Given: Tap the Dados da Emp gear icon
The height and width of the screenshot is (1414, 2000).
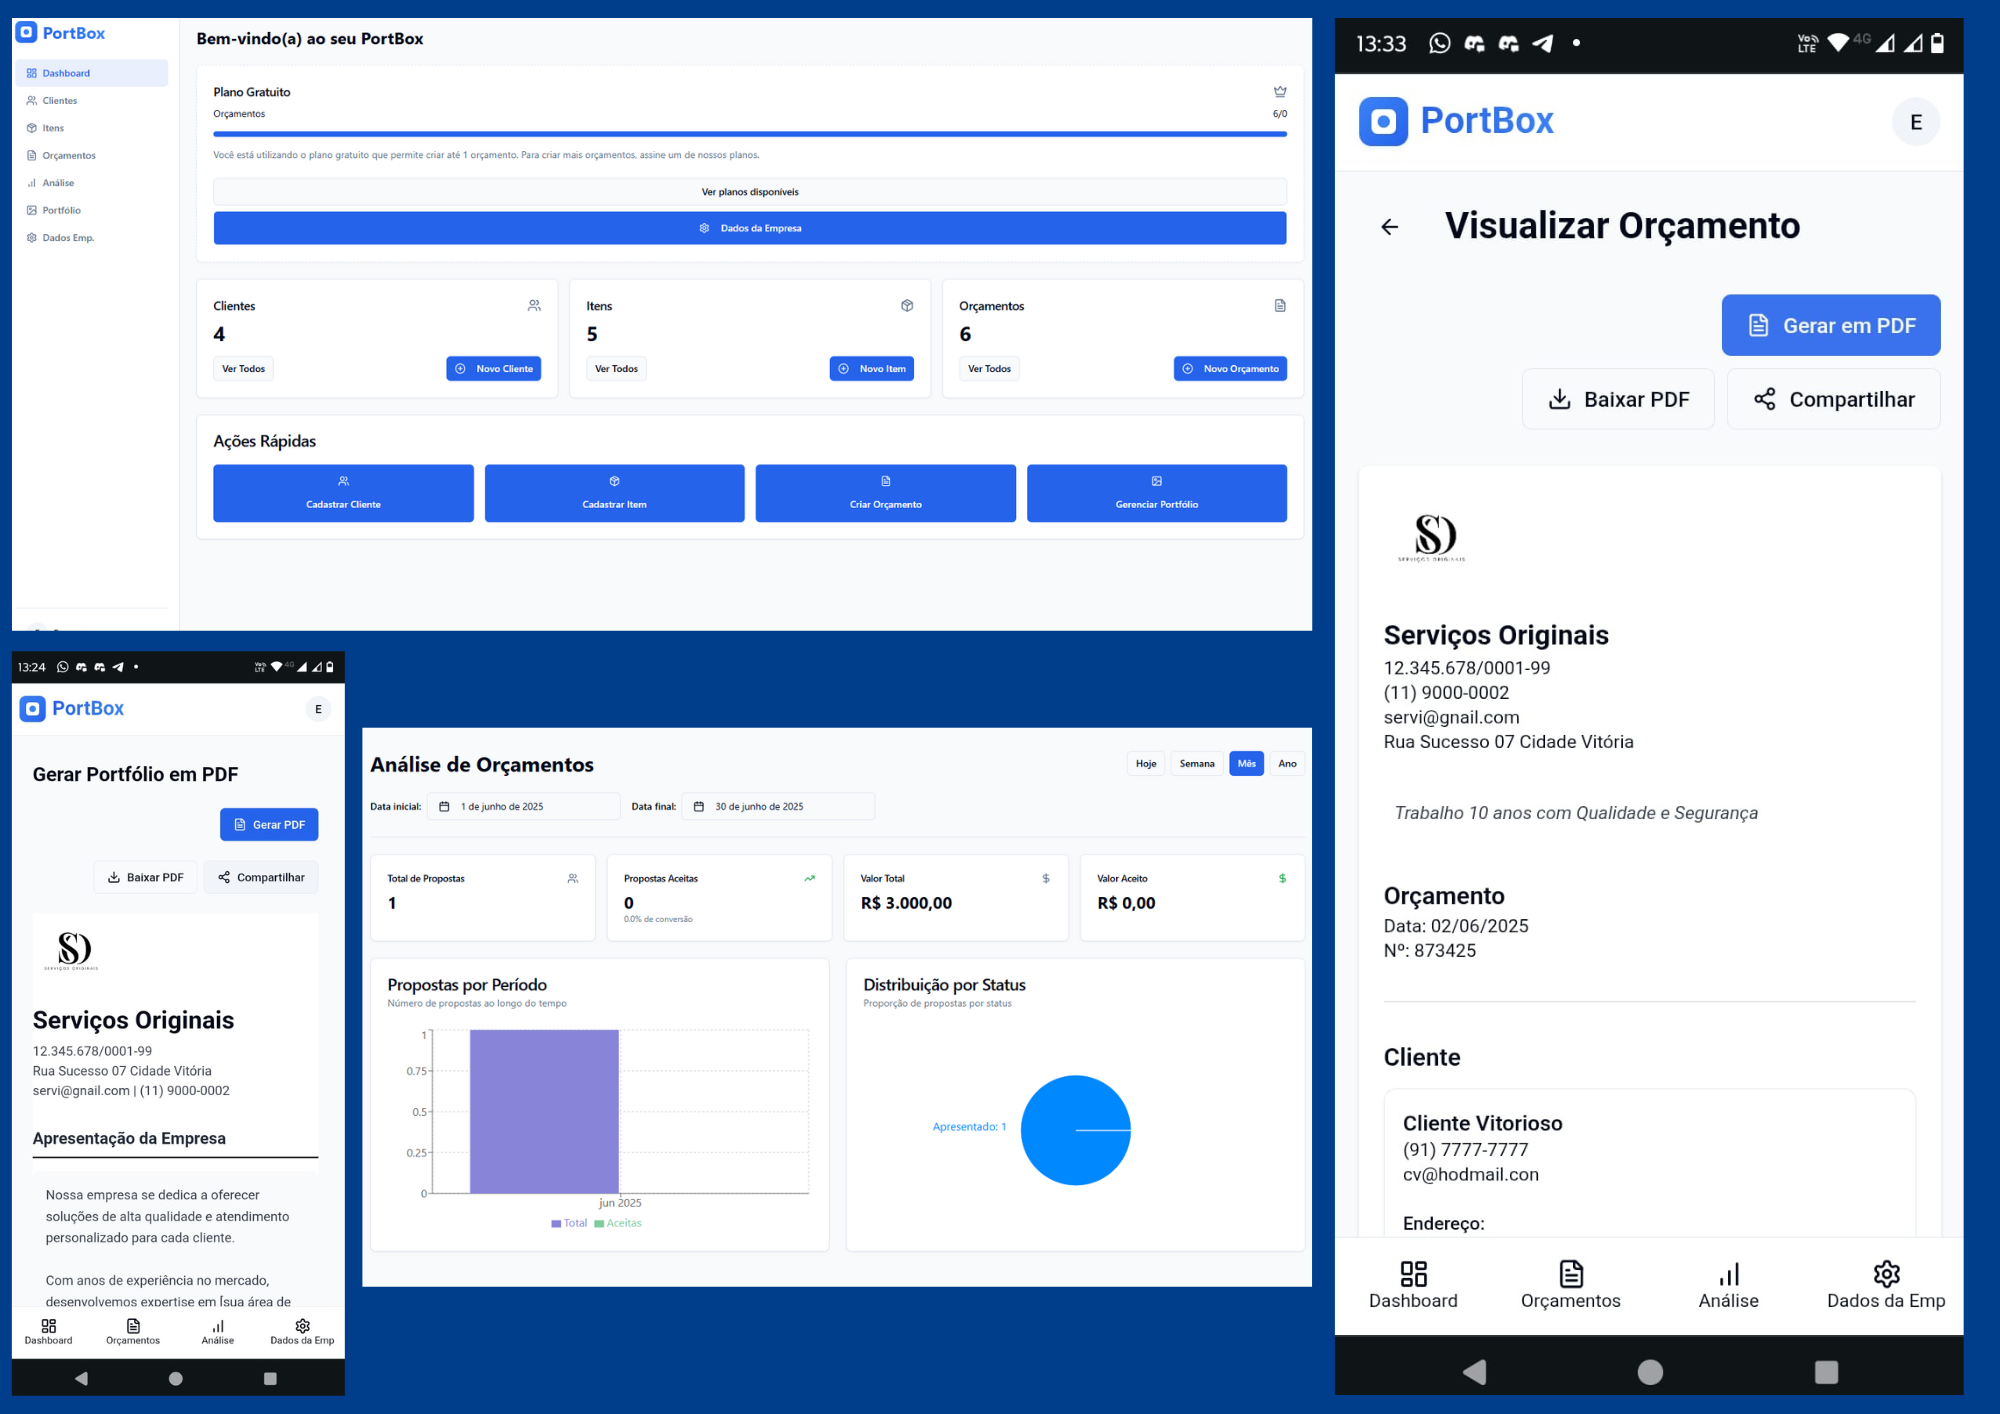Looking at the screenshot, I should [x=1886, y=1274].
